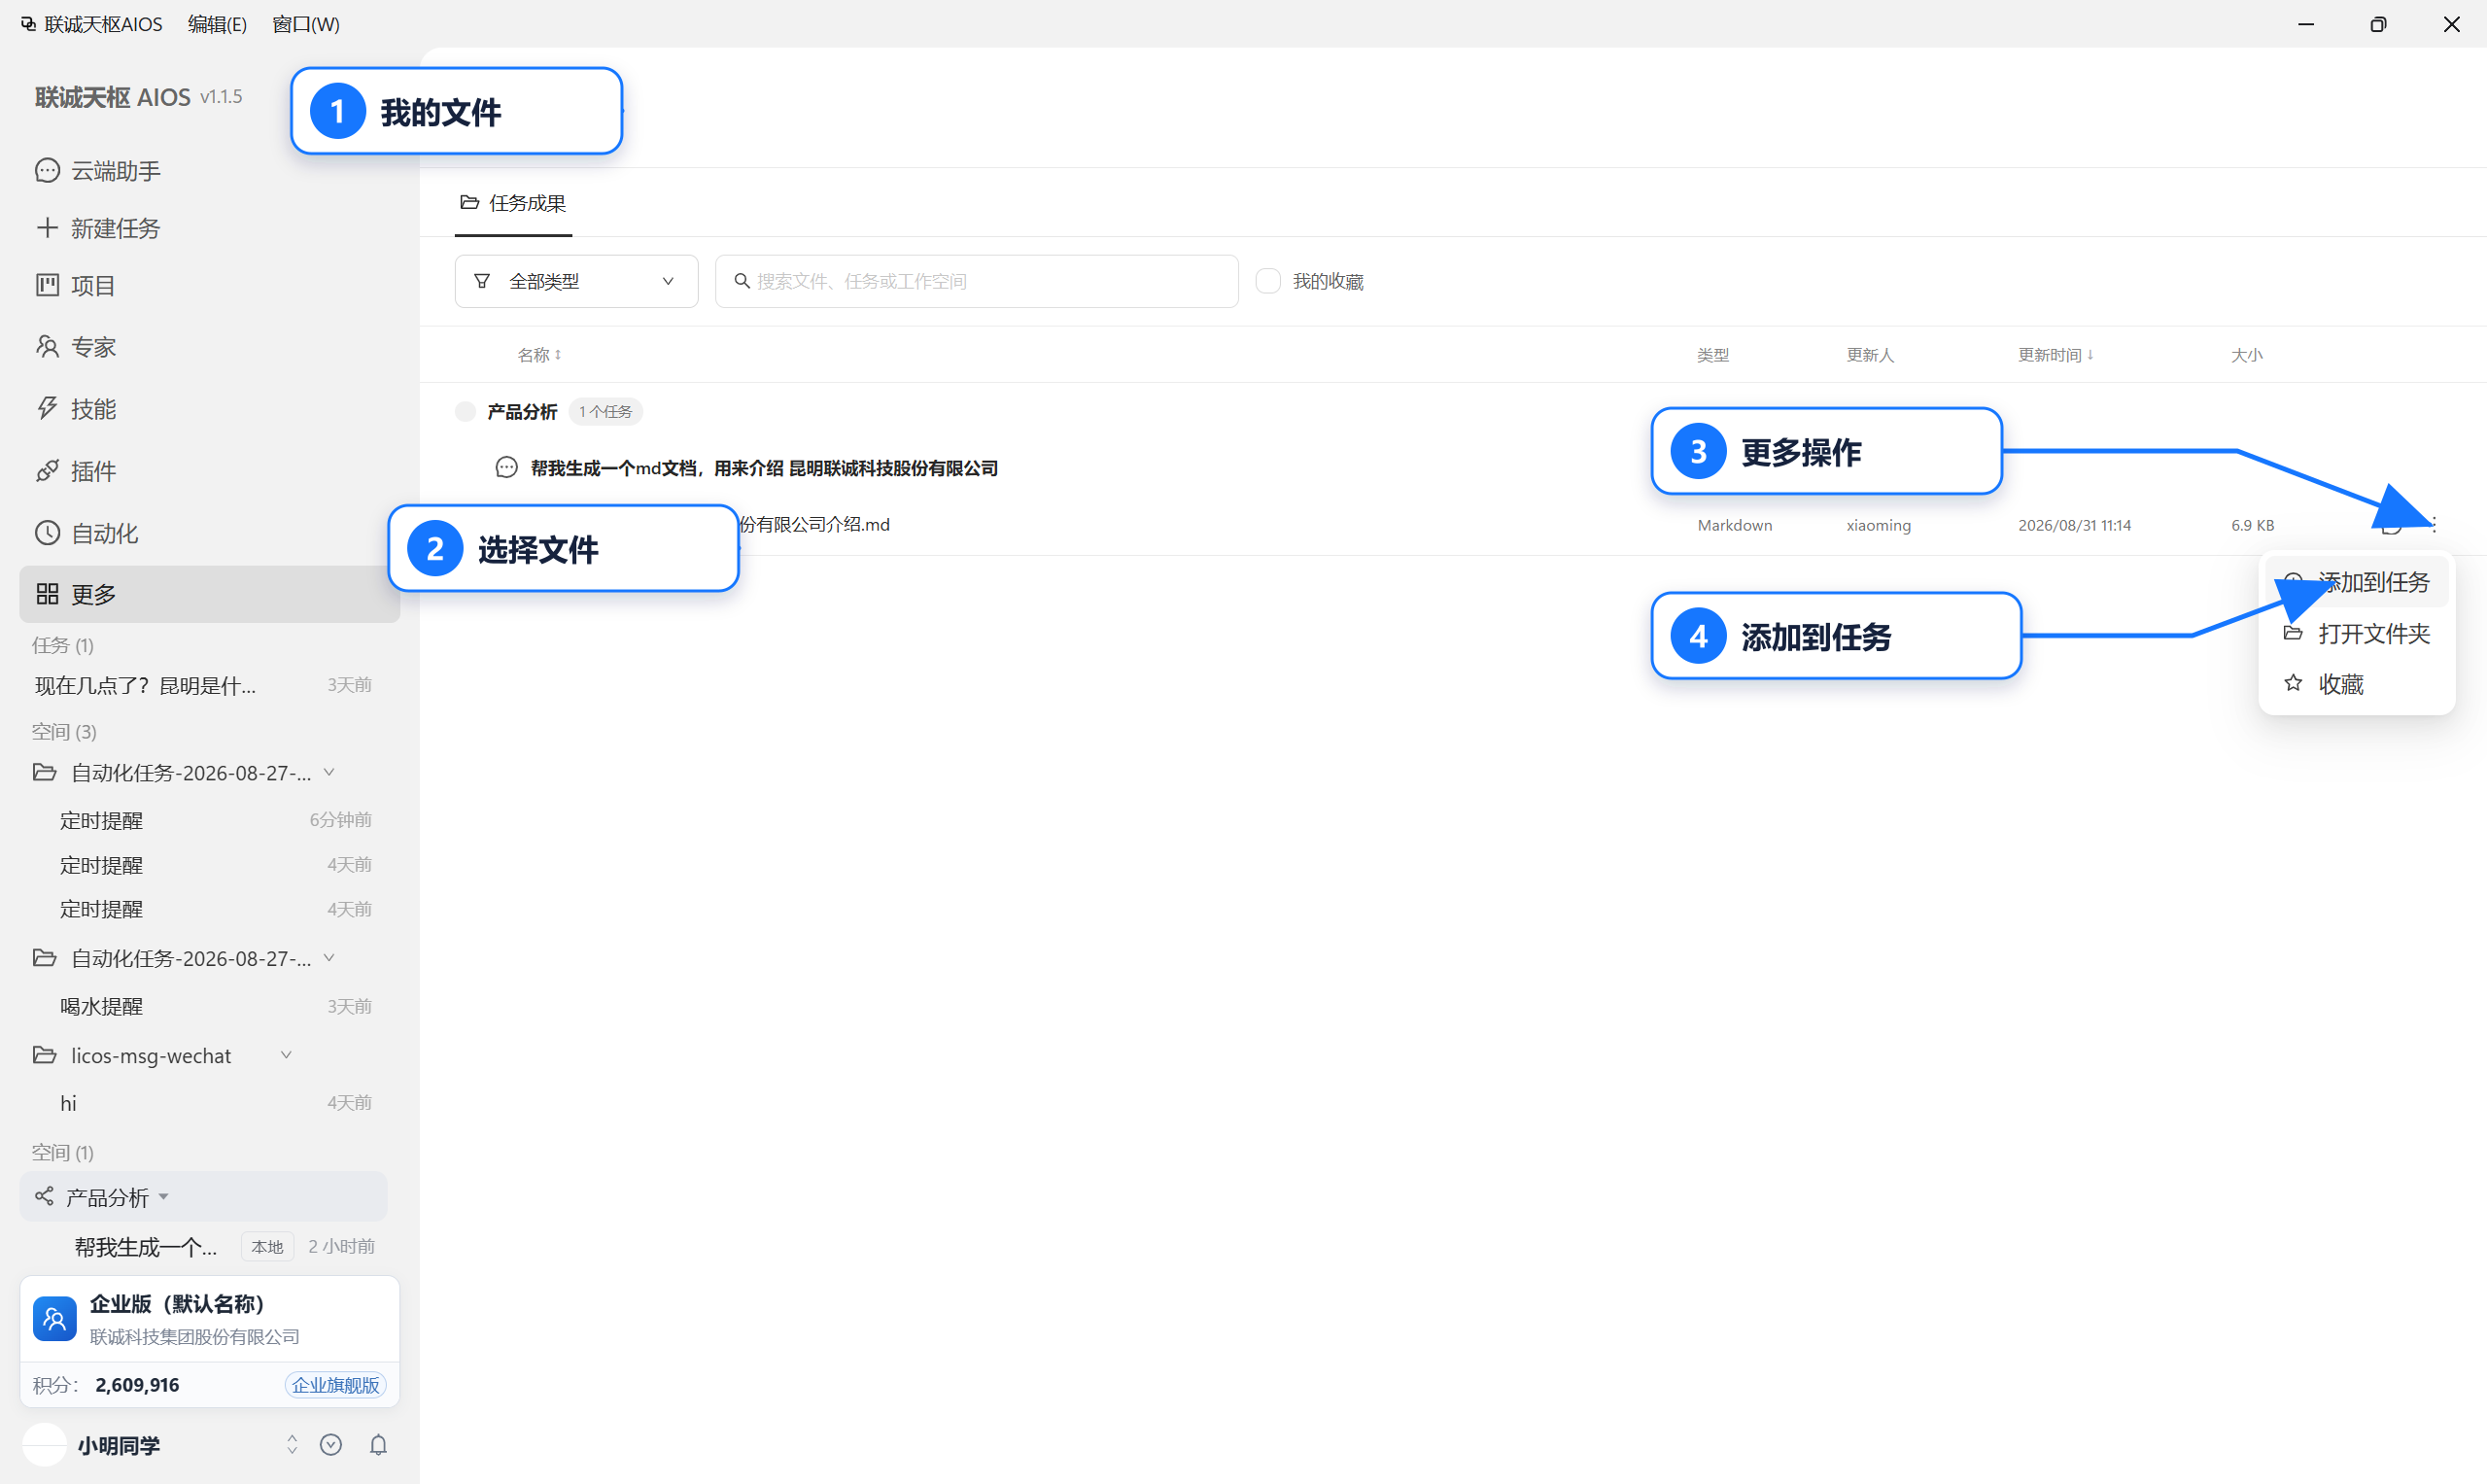Open the 云端助手 chat icon in sidebar
The height and width of the screenshot is (1484, 2487).
point(47,170)
